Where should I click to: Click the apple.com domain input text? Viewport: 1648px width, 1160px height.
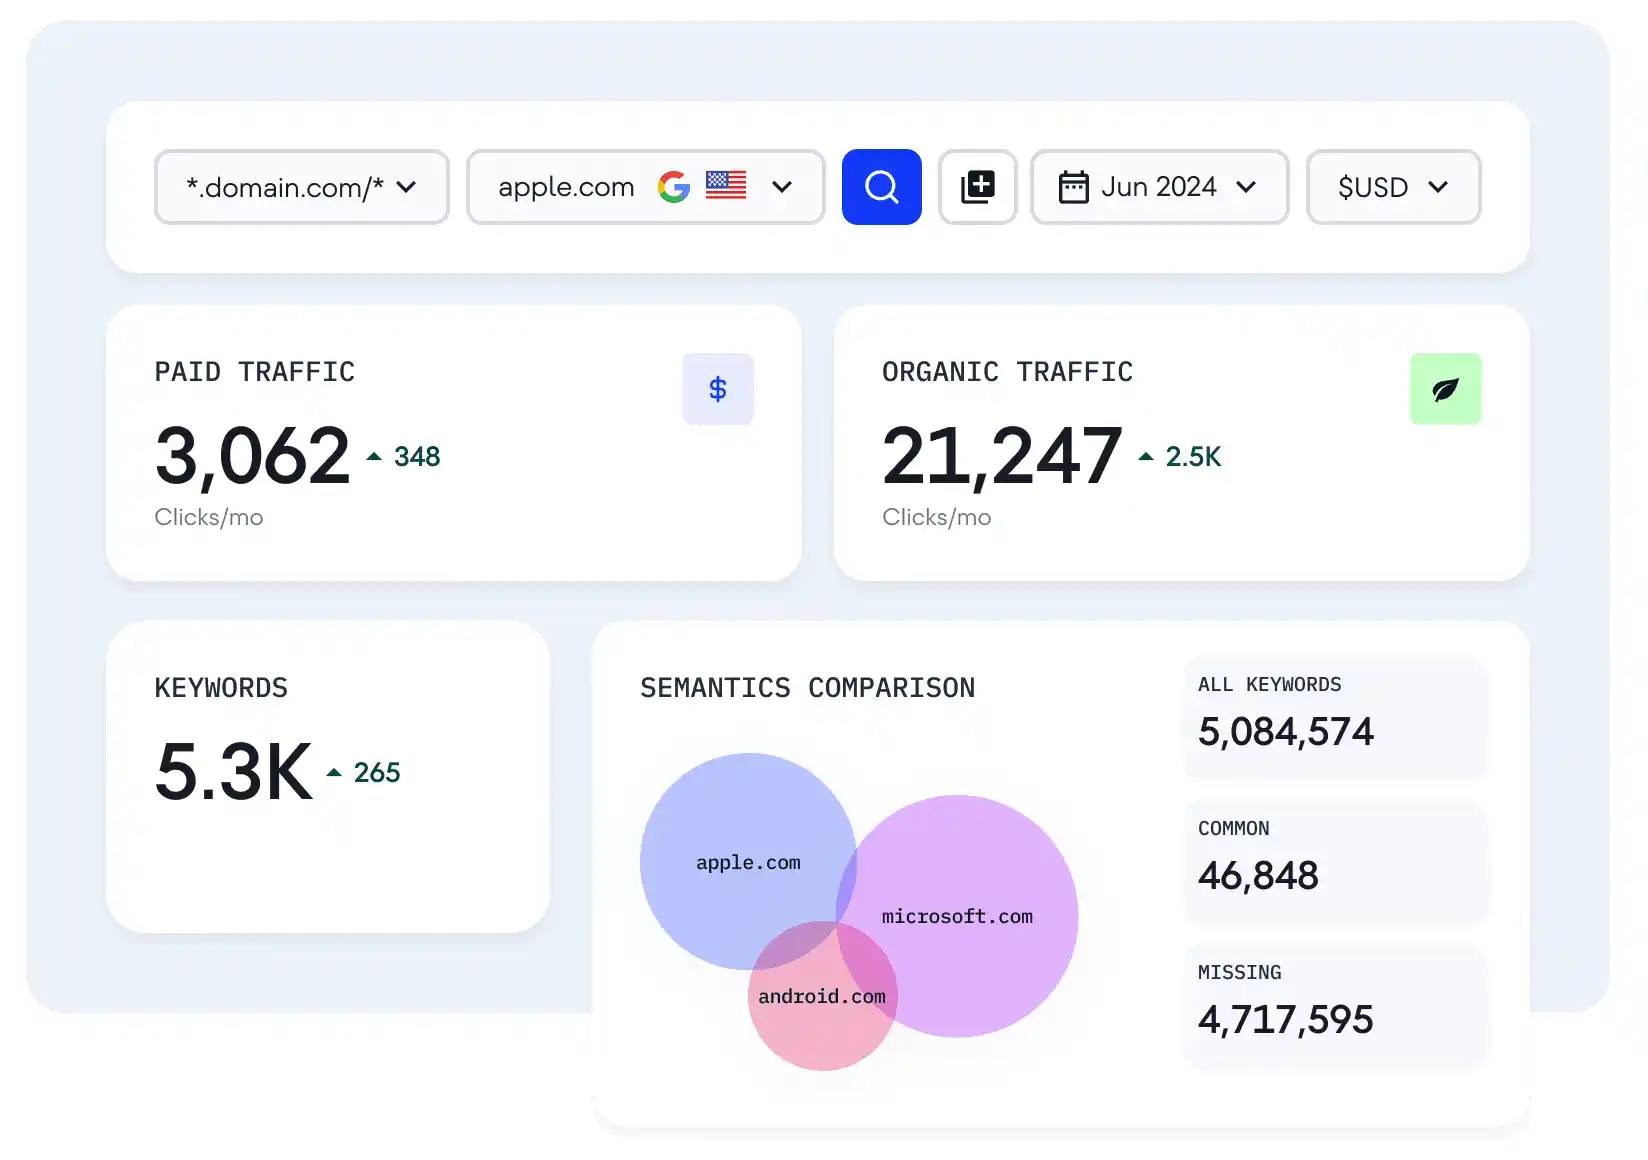click(566, 187)
